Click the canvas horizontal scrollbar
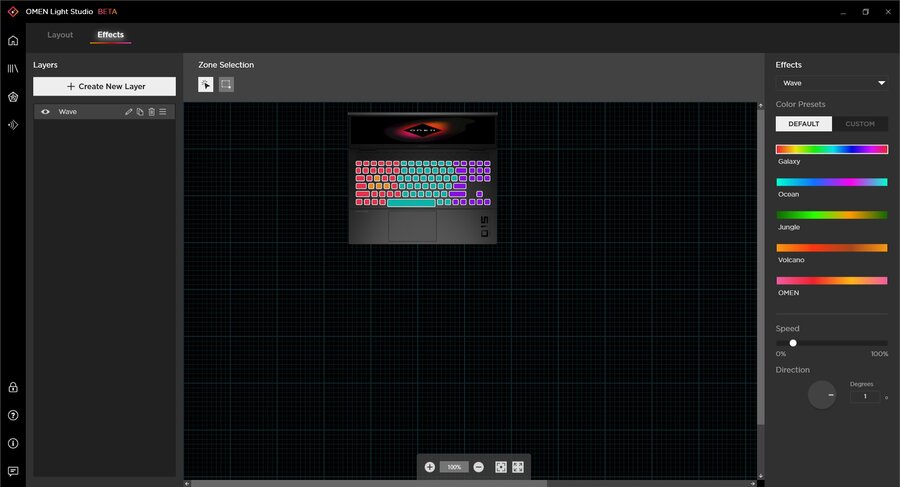This screenshot has width=900, height=487. click(x=369, y=484)
